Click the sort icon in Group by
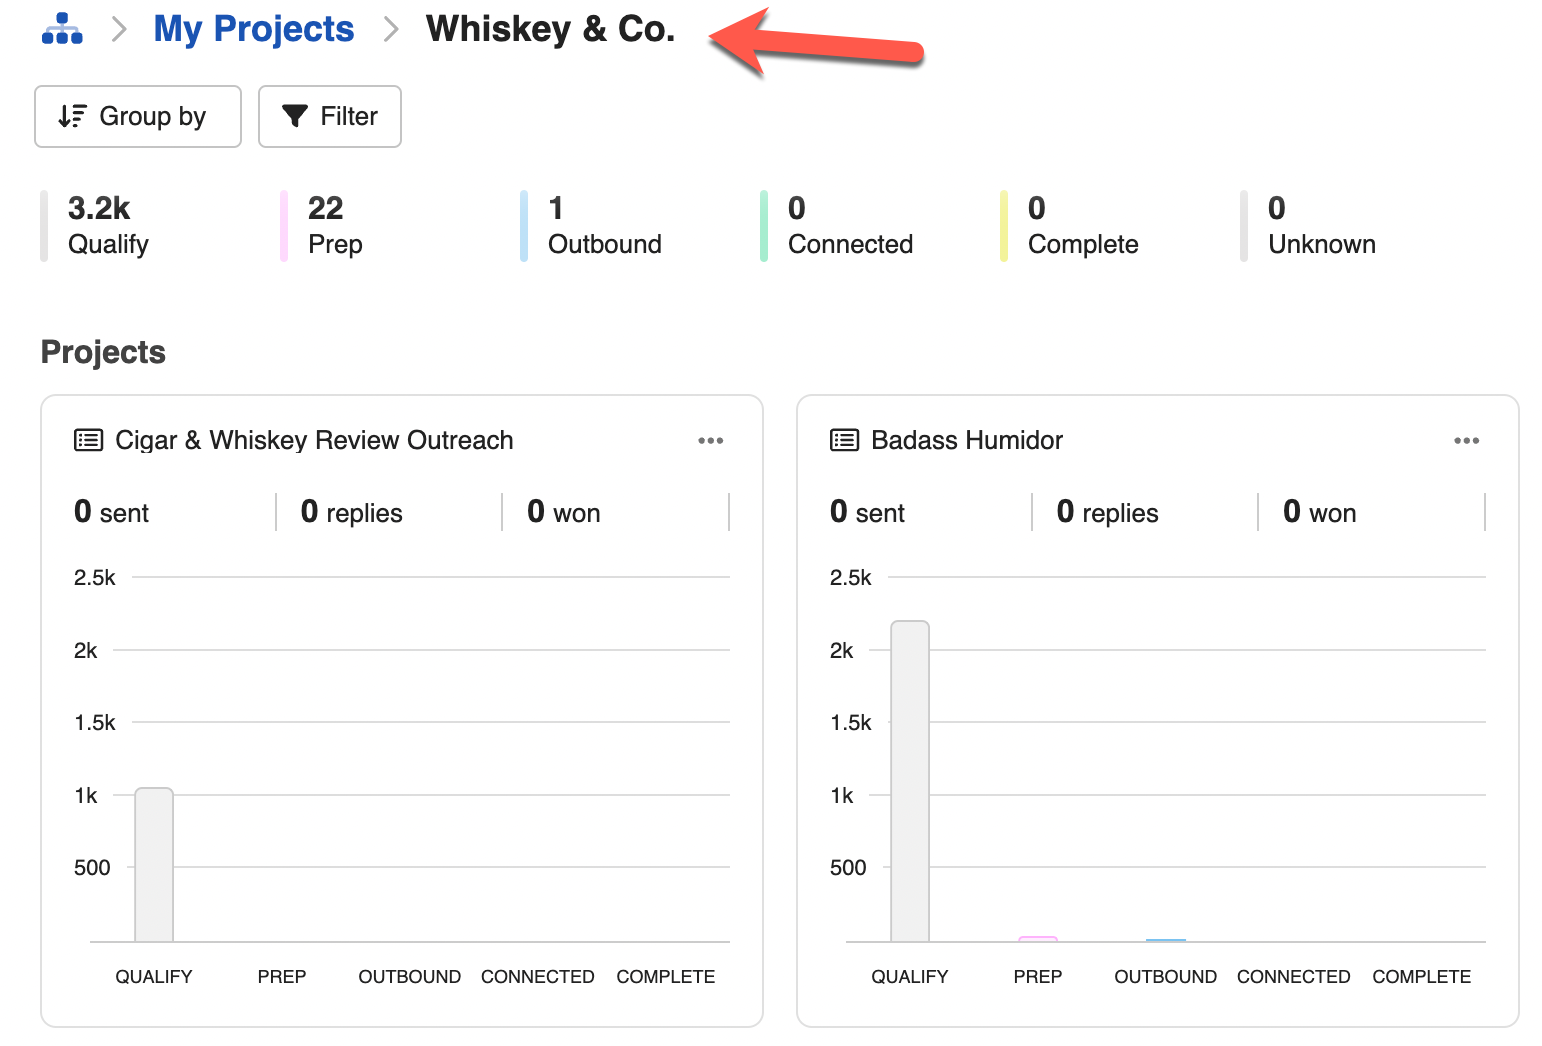Screen dimensions: 1542x1046 point(72,116)
